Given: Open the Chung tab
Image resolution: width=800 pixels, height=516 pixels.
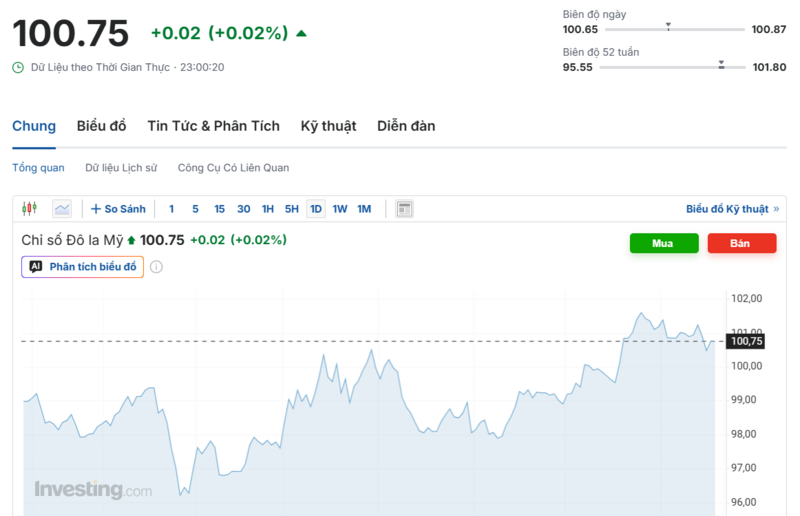Looking at the screenshot, I should [x=34, y=126].
